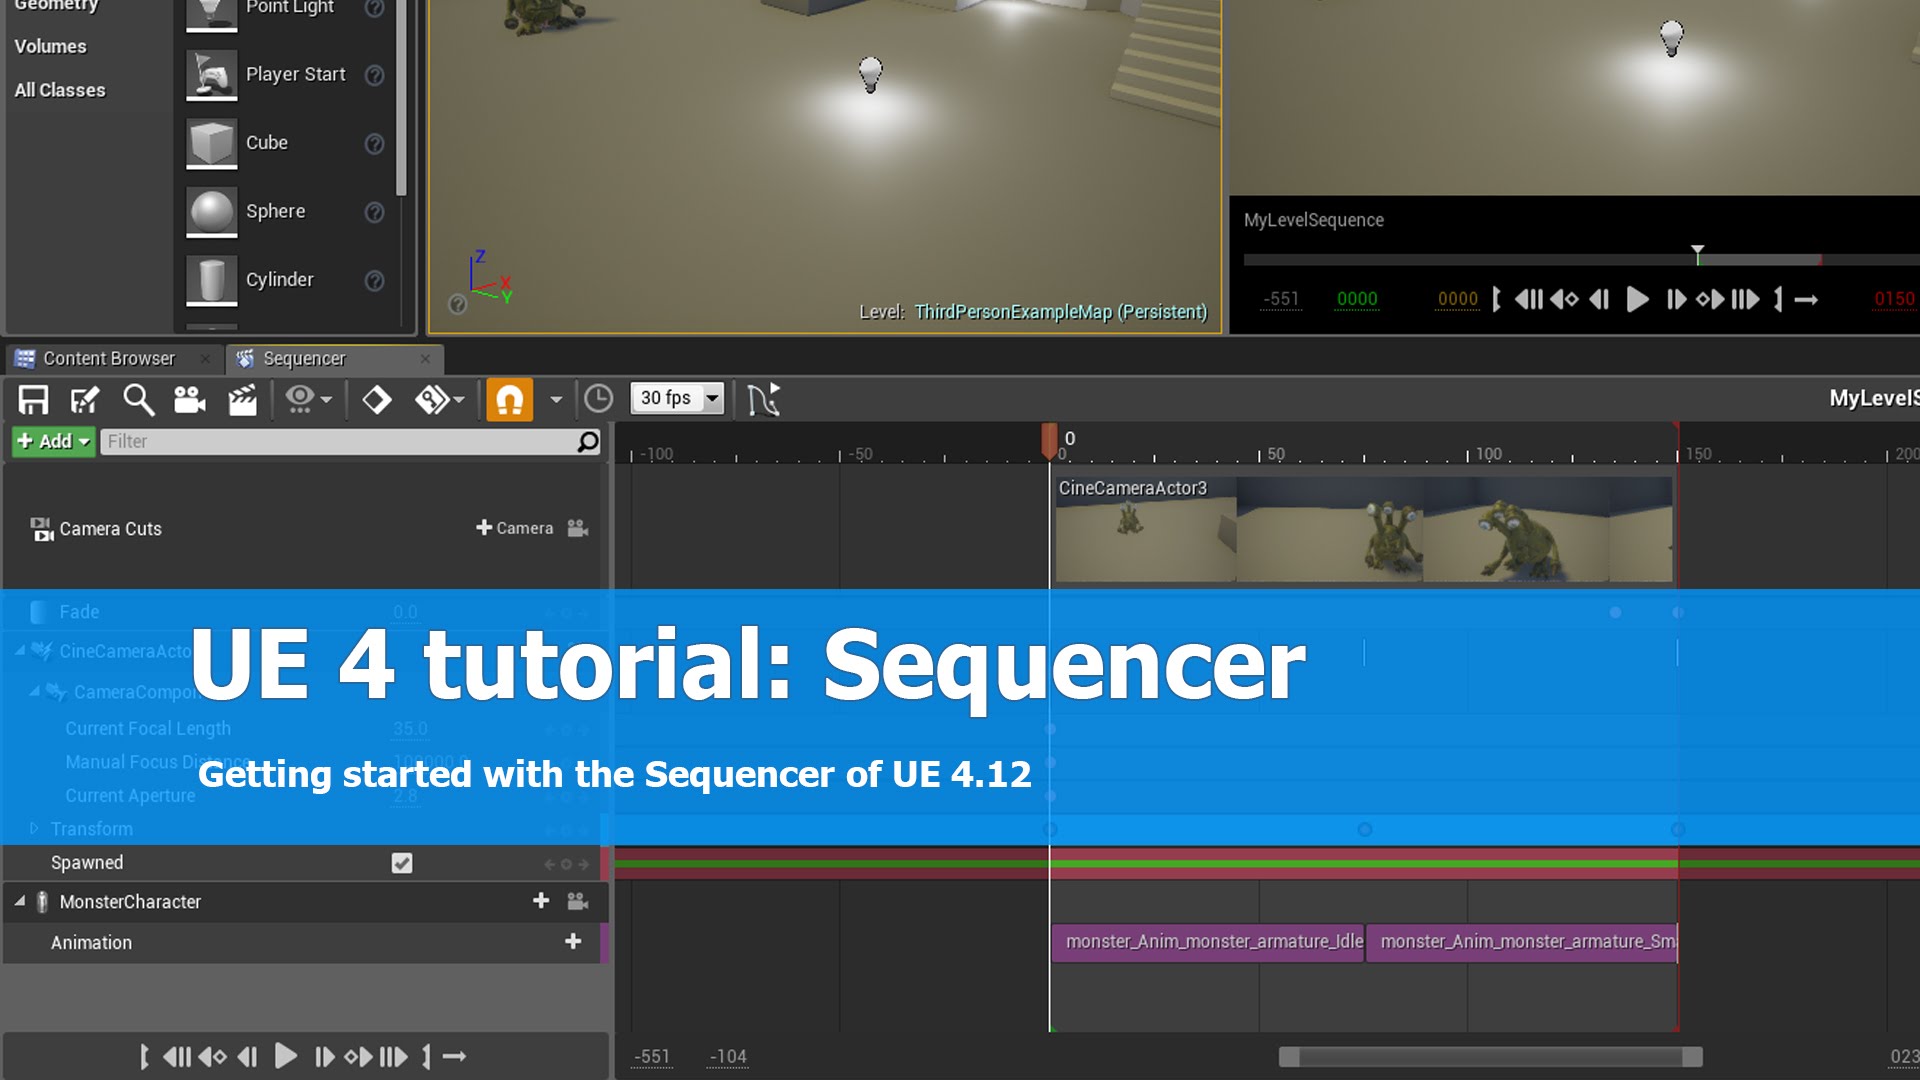Jump to end in cinematic viewport controls

tap(1745, 299)
